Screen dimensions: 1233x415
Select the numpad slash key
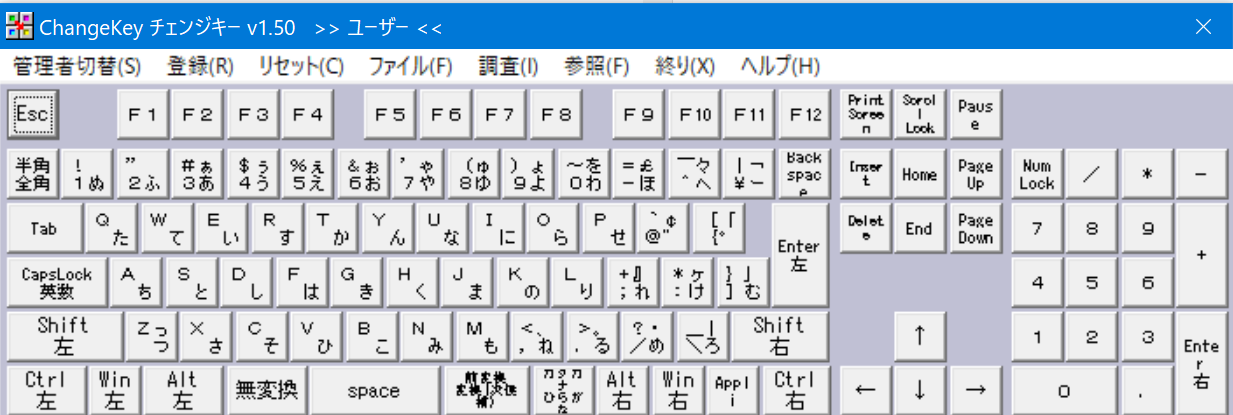[x=1092, y=174]
